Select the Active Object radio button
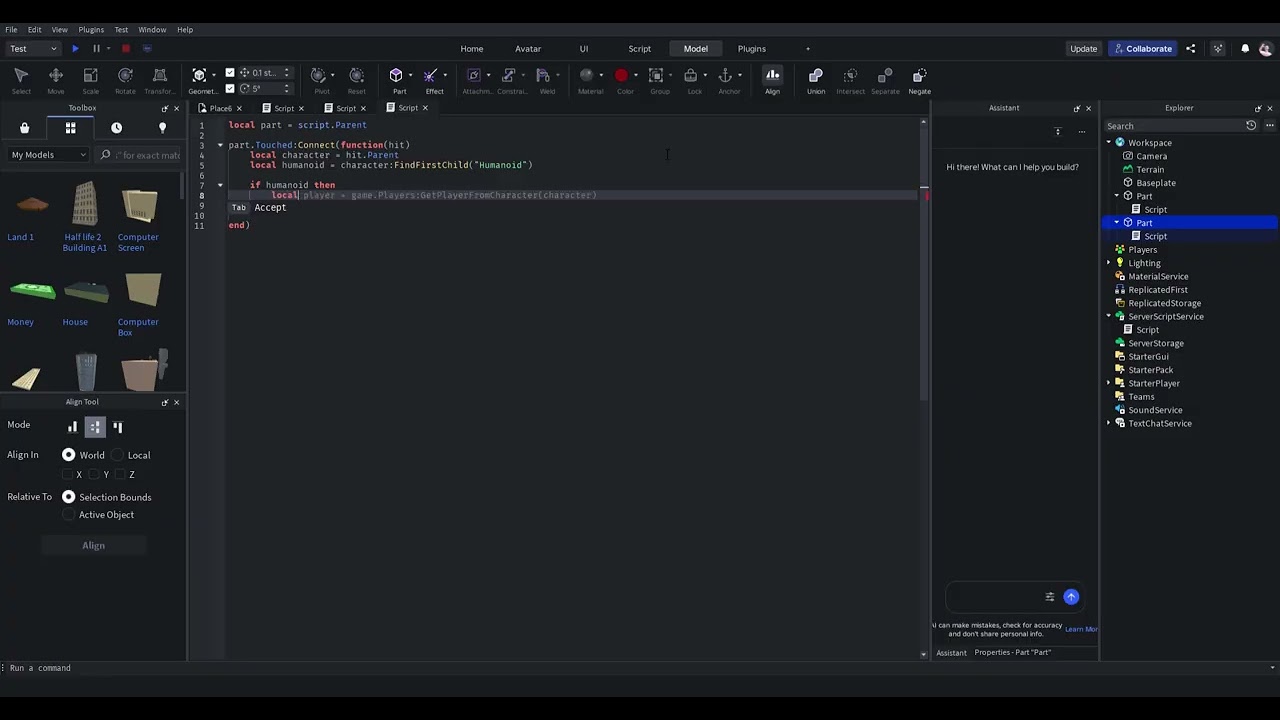 click(69, 515)
